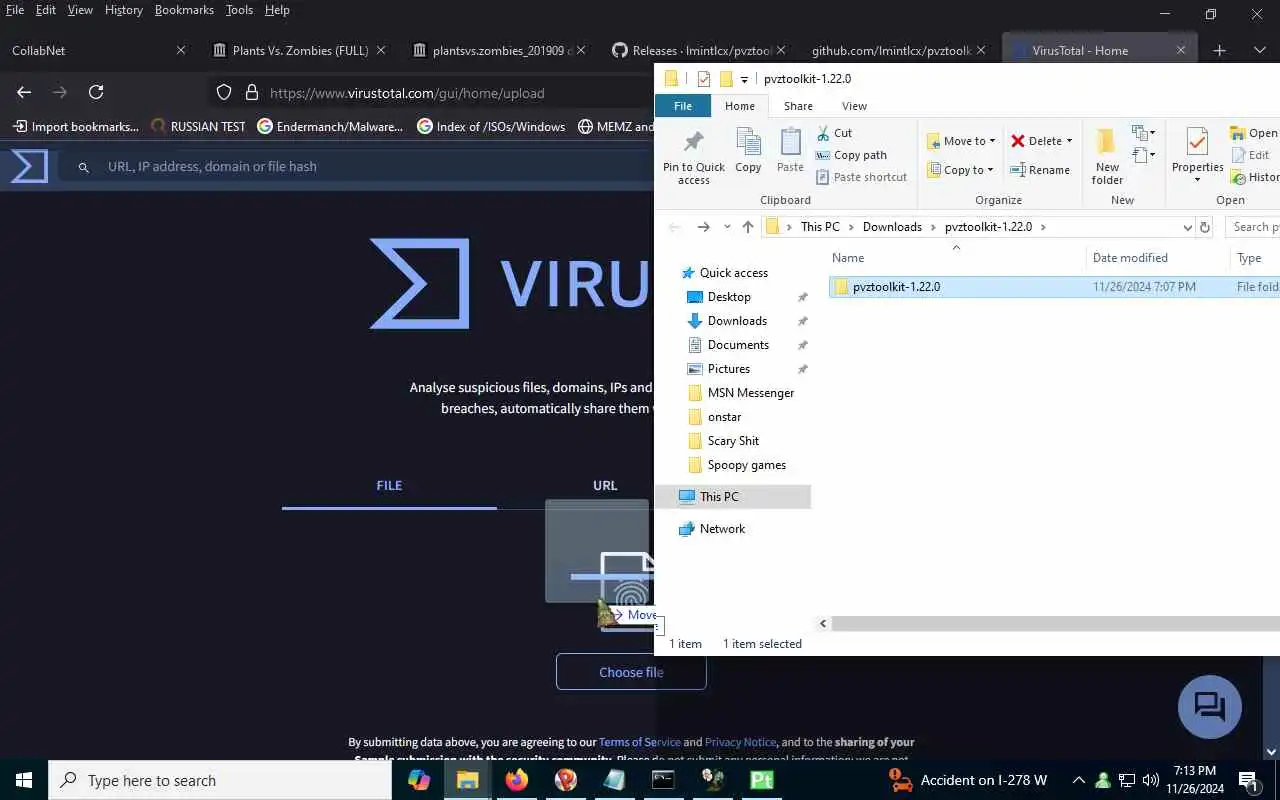
Task: Switch to the CollabNet browser tab
Action: [x=98, y=50]
